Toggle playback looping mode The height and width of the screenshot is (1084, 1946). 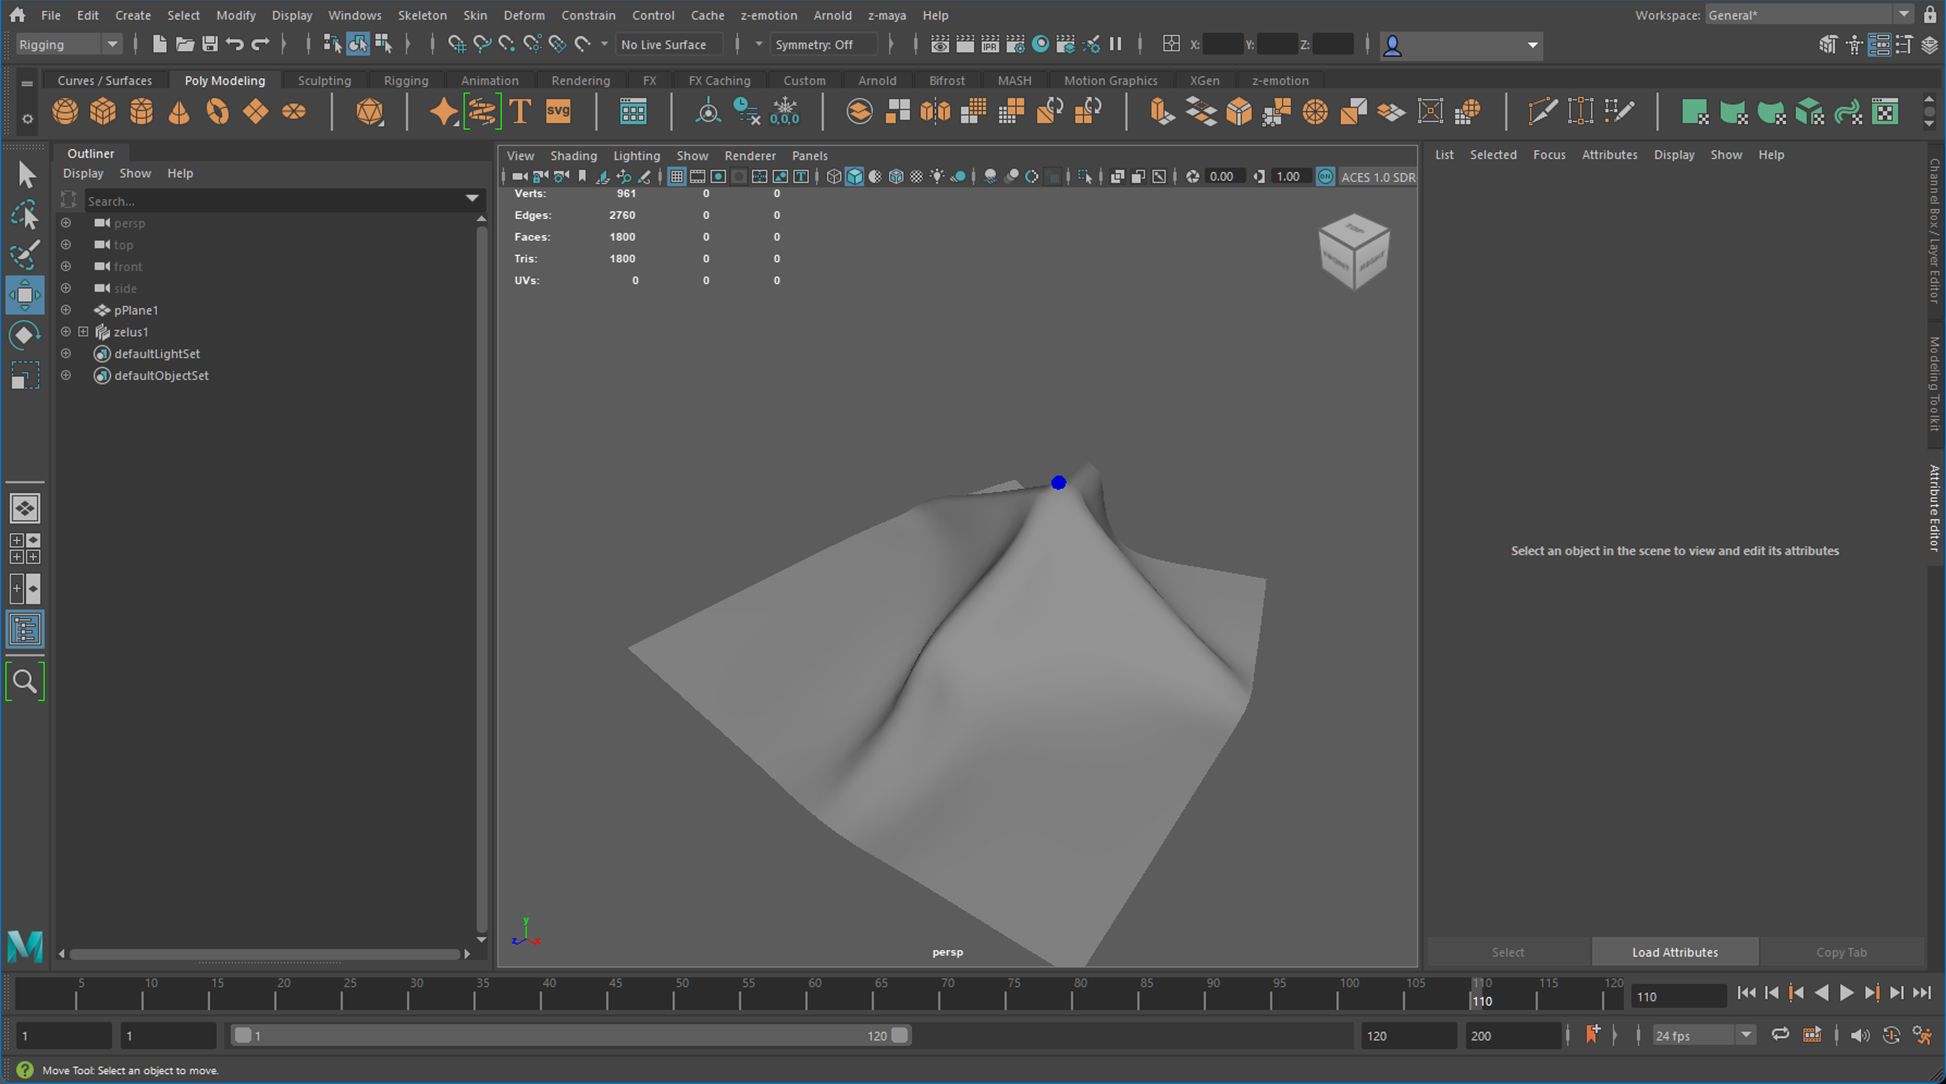tap(1781, 1035)
